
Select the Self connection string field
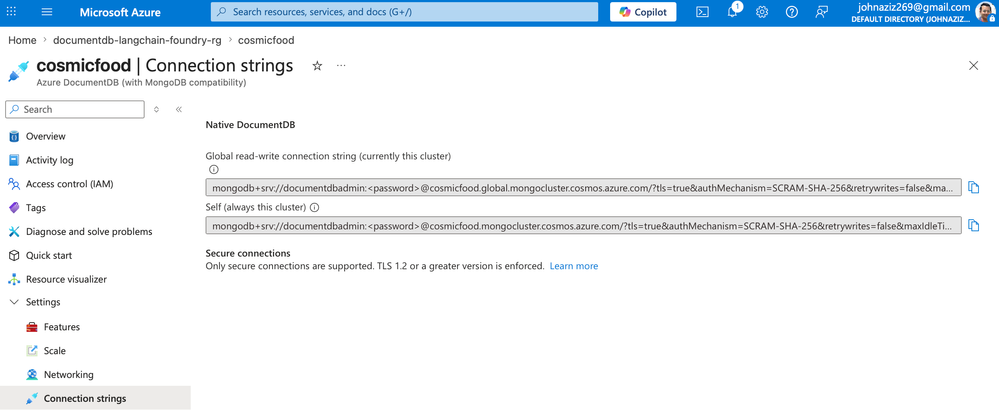click(583, 225)
